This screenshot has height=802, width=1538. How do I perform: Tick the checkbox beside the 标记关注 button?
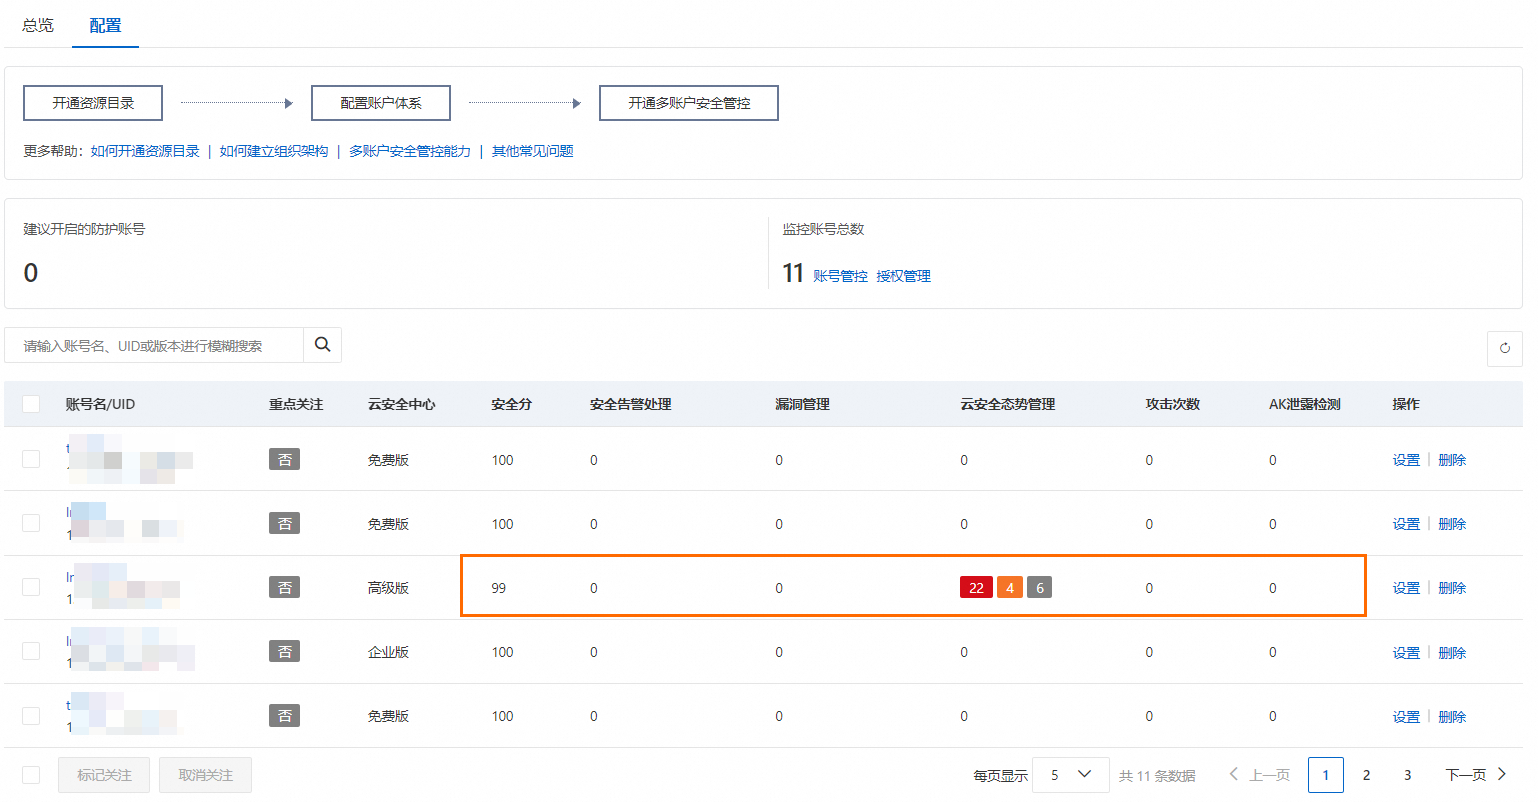coord(31,775)
